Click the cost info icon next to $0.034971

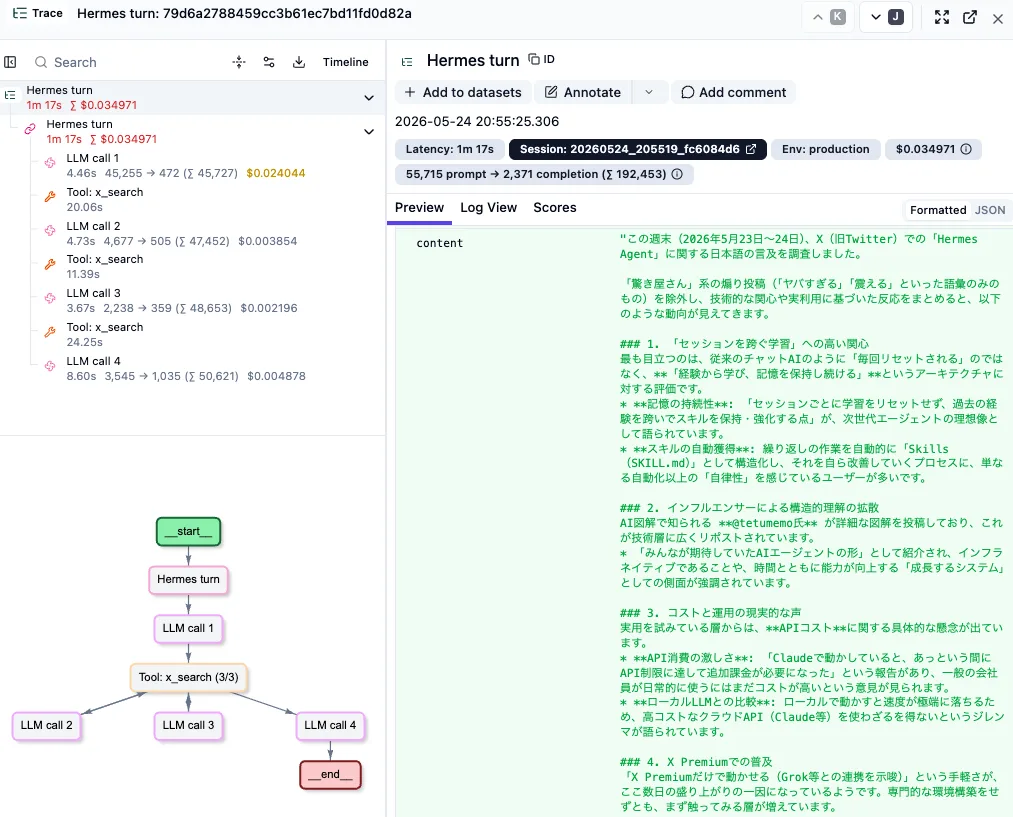pos(966,149)
